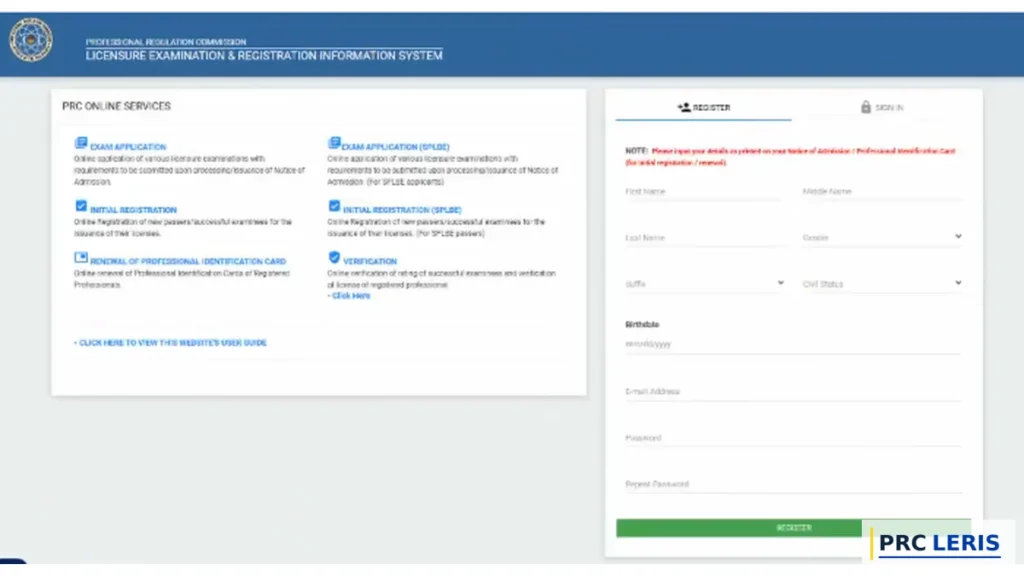The width and height of the screenshot is (1024, 576).
Task: Open the Gender dropdown
Action: pos(882,238)
